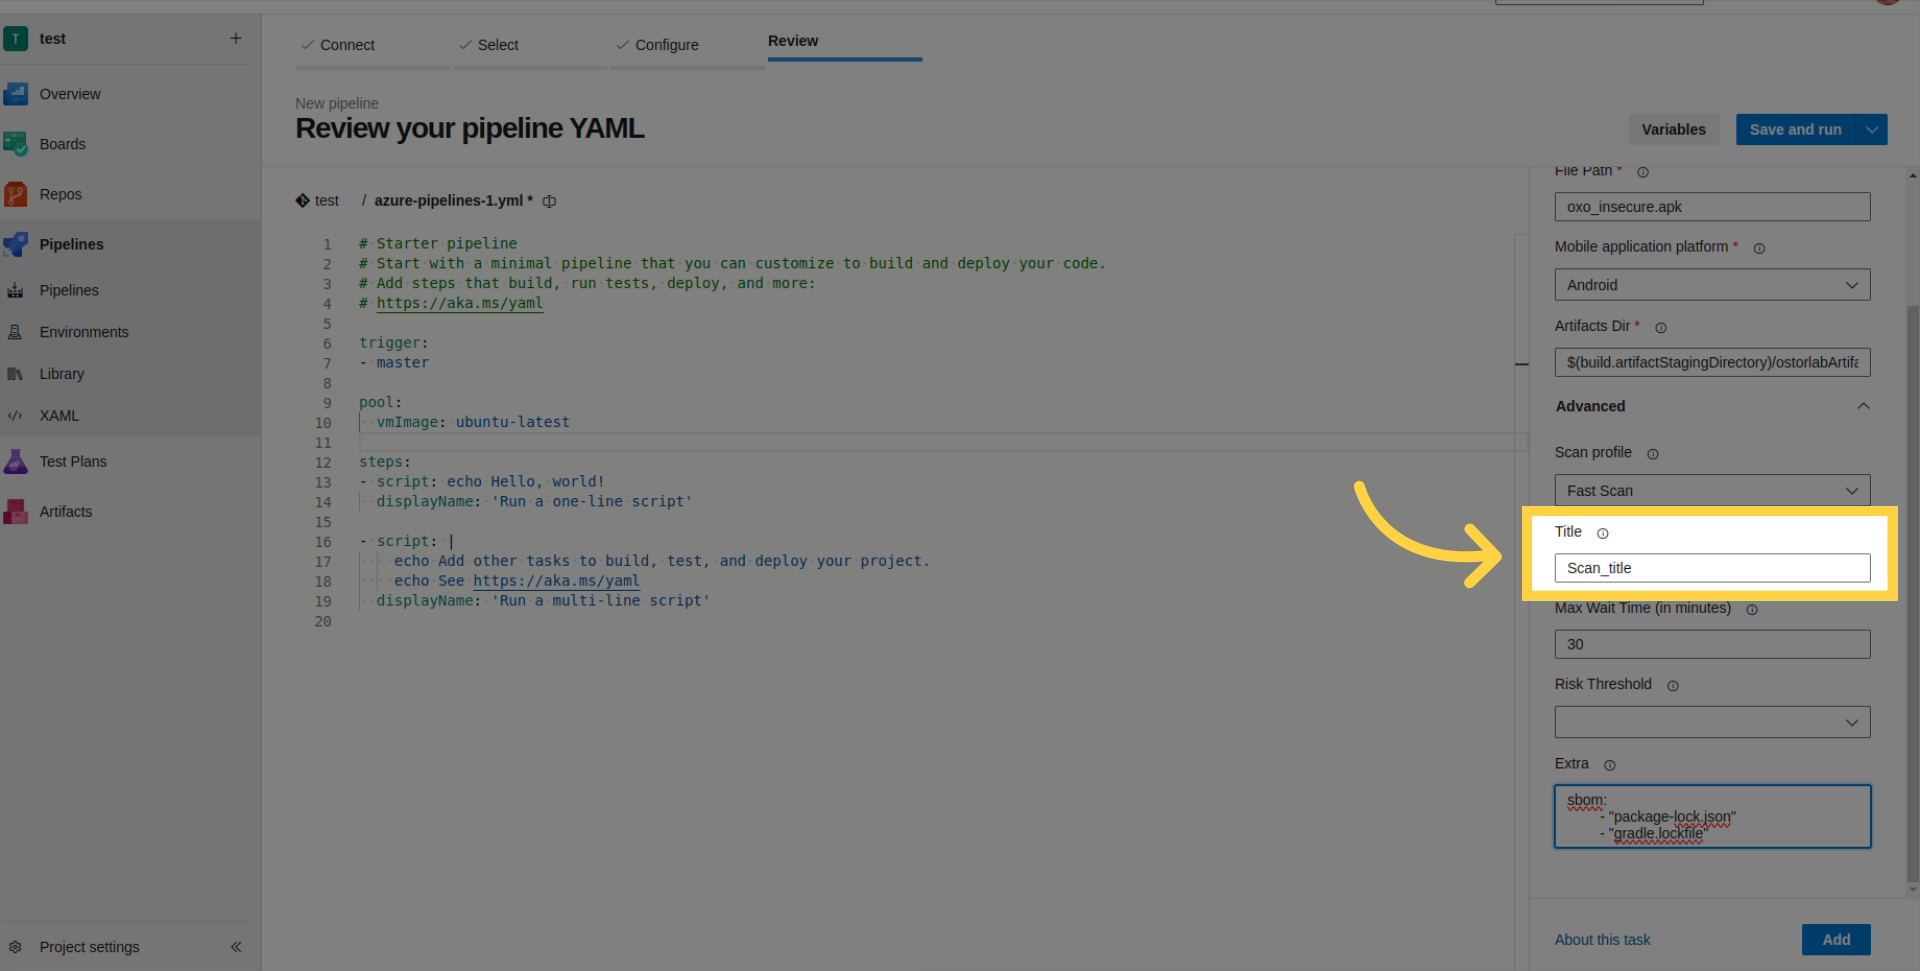1920x971 pixels.
Task: Open the Save and run dropdown arrow
Action: coord(1871,130)
